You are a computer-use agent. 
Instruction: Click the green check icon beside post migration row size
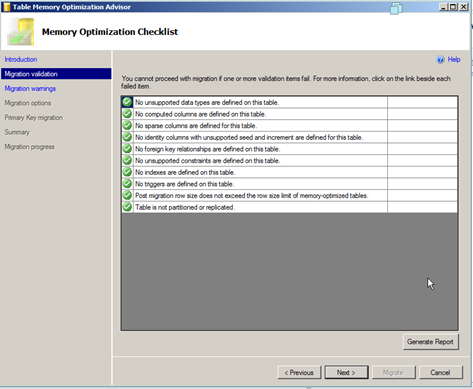click(127, 195)
